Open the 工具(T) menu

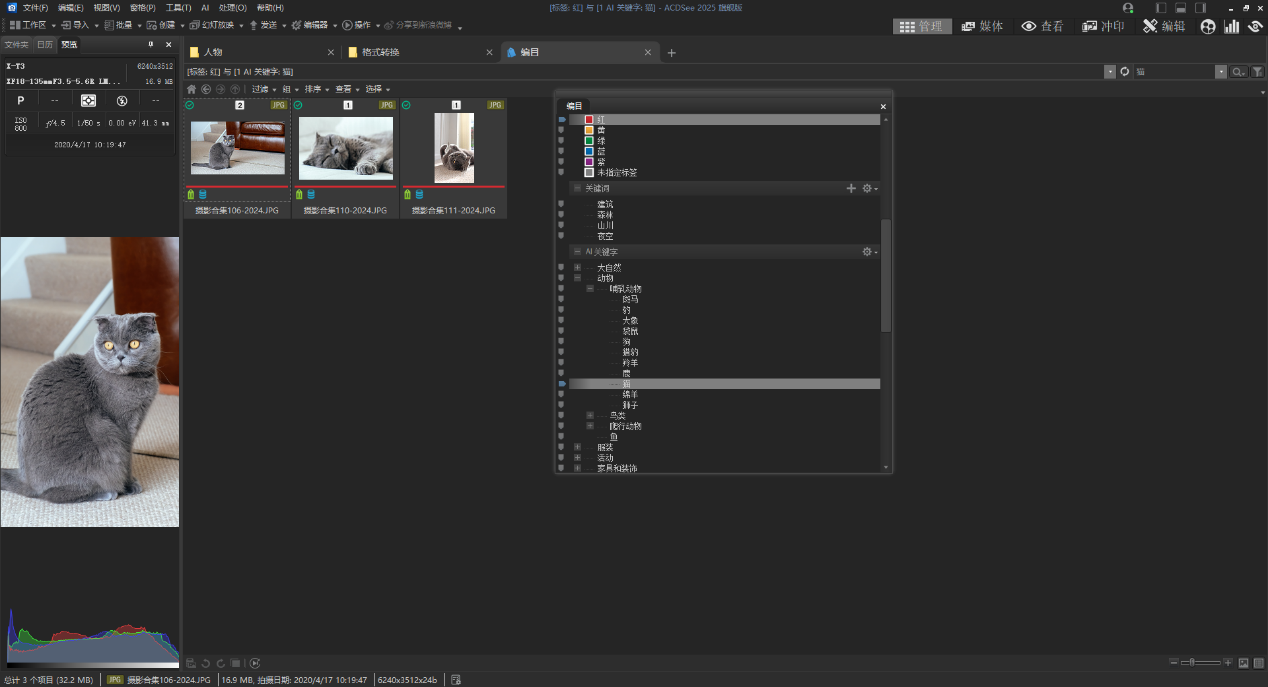(178, 8)
